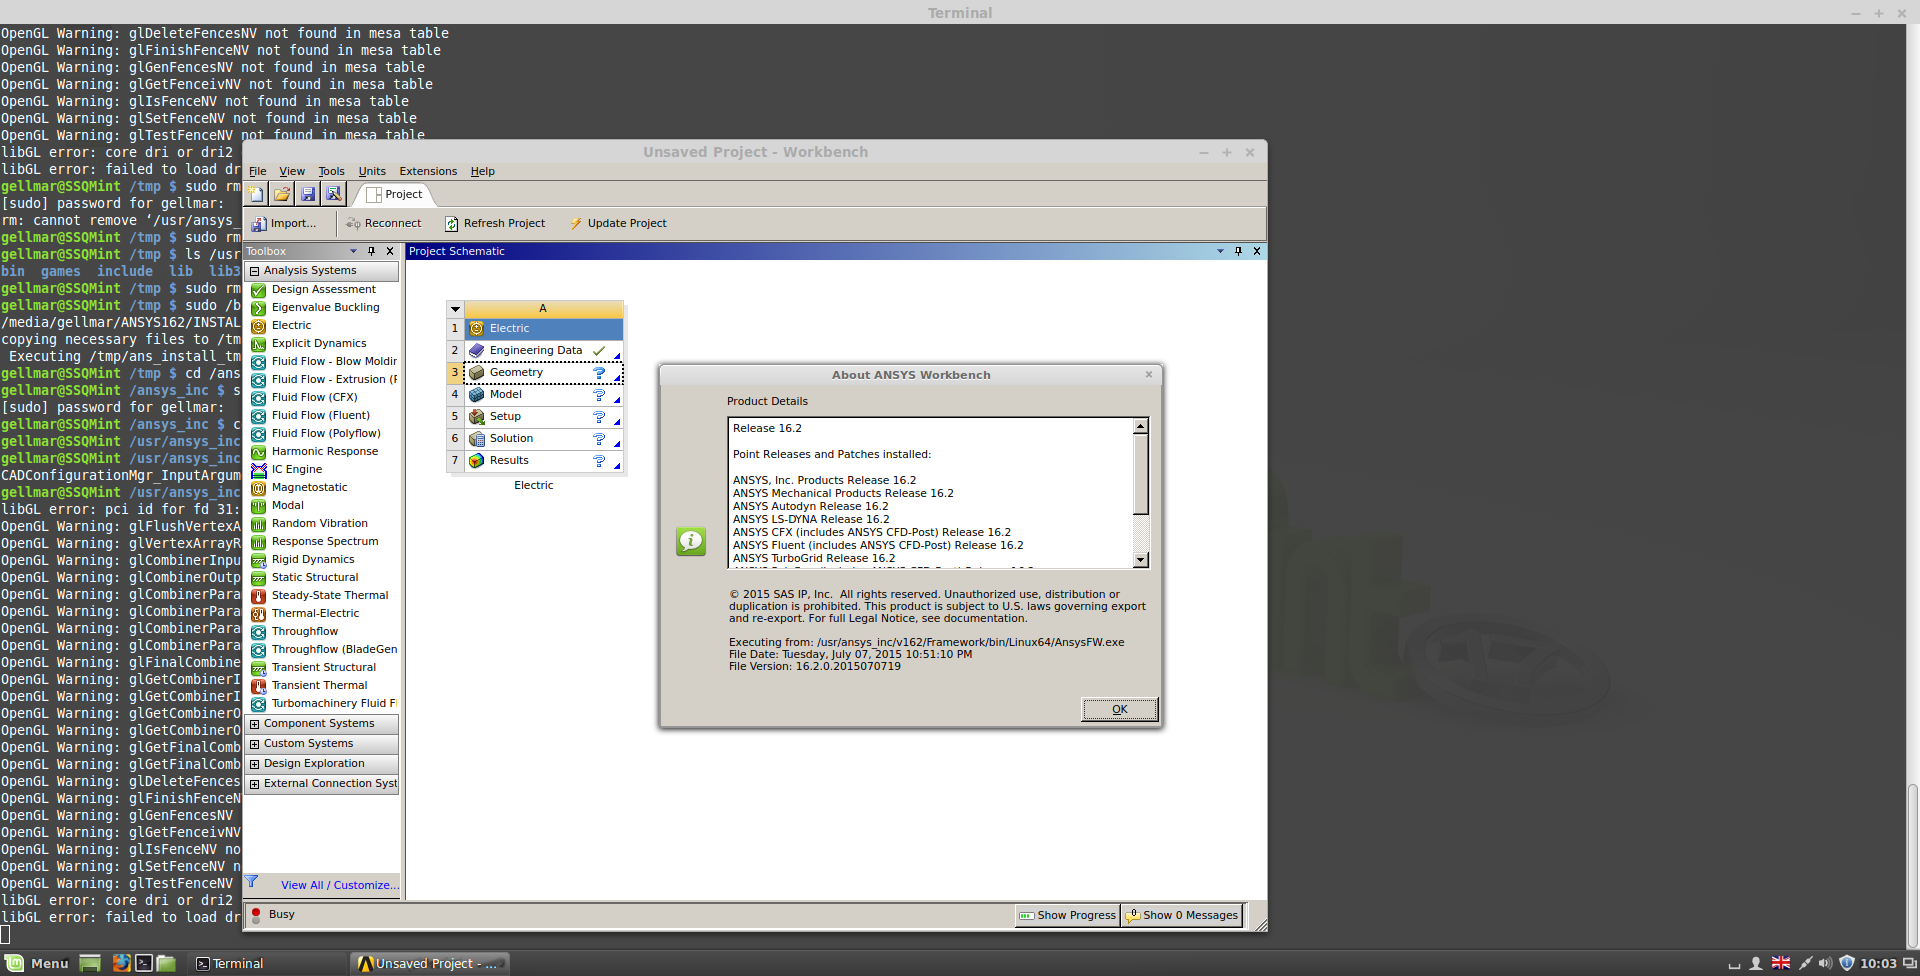Click scroll up arrow in Product Details
The height and width of the screenshot is (976, 1920).
1140,427
